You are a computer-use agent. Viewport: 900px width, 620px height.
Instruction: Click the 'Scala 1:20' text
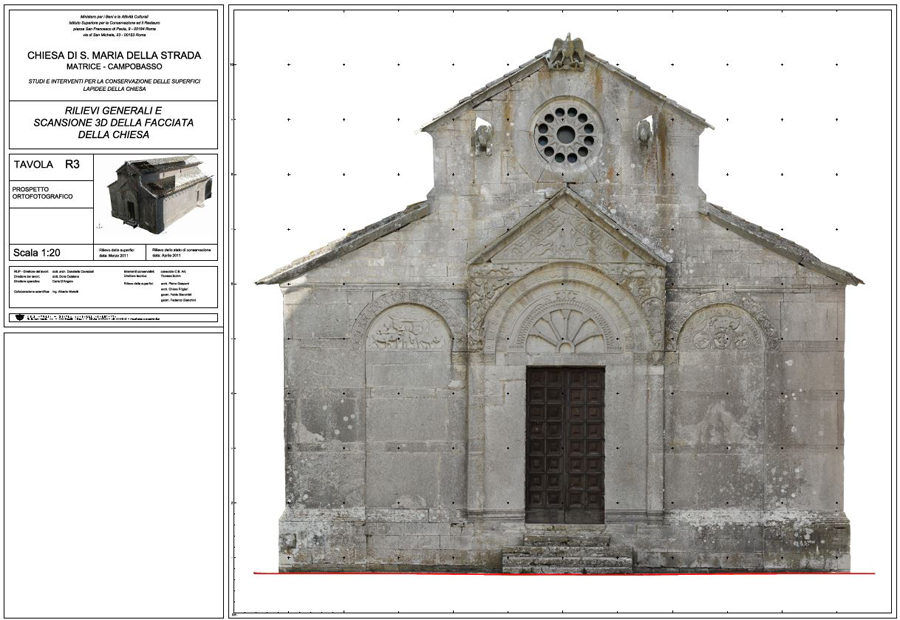coord(37,253)
